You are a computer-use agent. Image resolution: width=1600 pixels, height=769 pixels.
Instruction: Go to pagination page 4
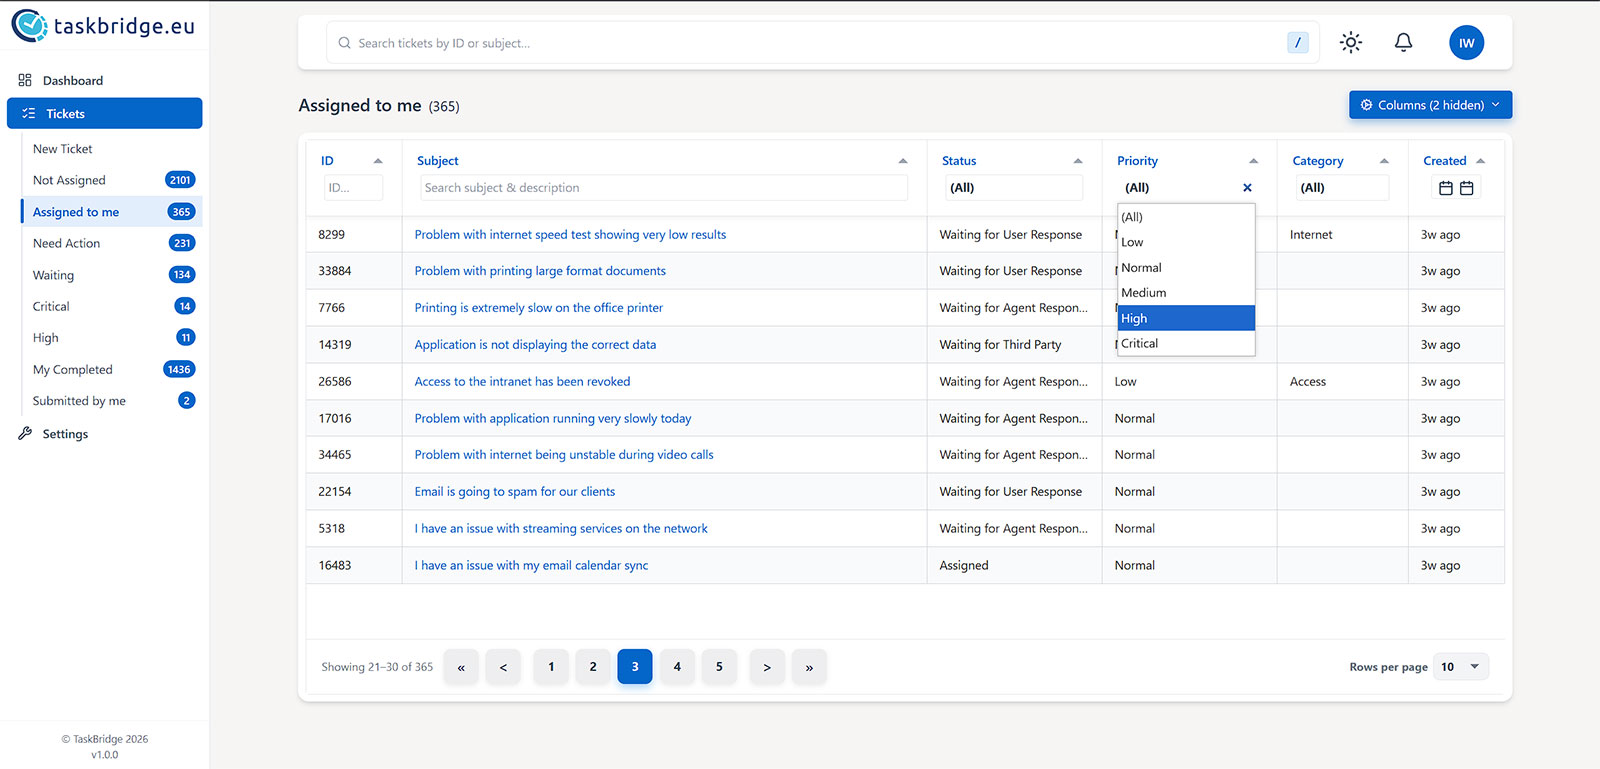pyautogui.click(x=677, y=667)
